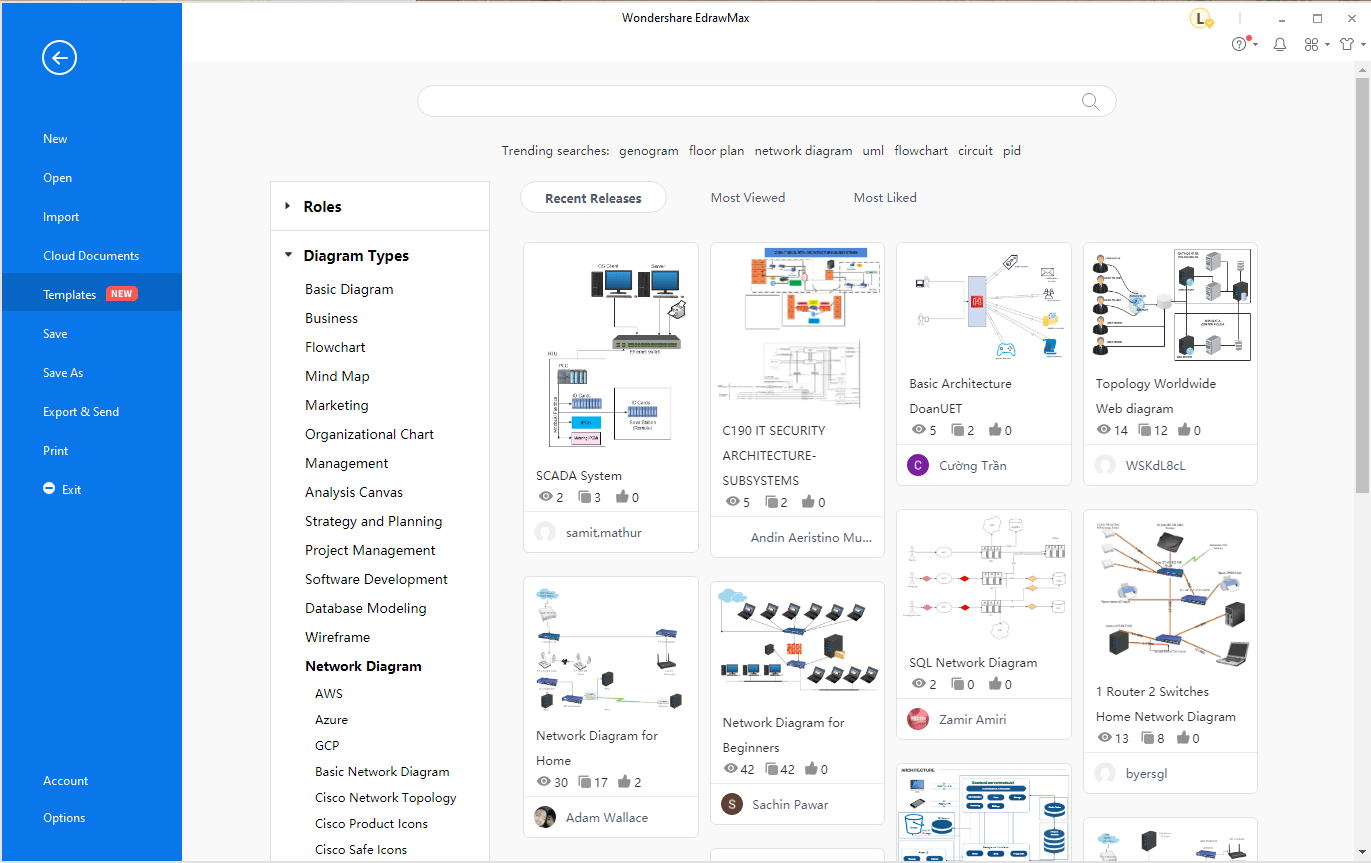The height and width of the screenshot is (863, 1371).
Task: Click the copy icon on SCADA System card
Action: coord(585,497)
